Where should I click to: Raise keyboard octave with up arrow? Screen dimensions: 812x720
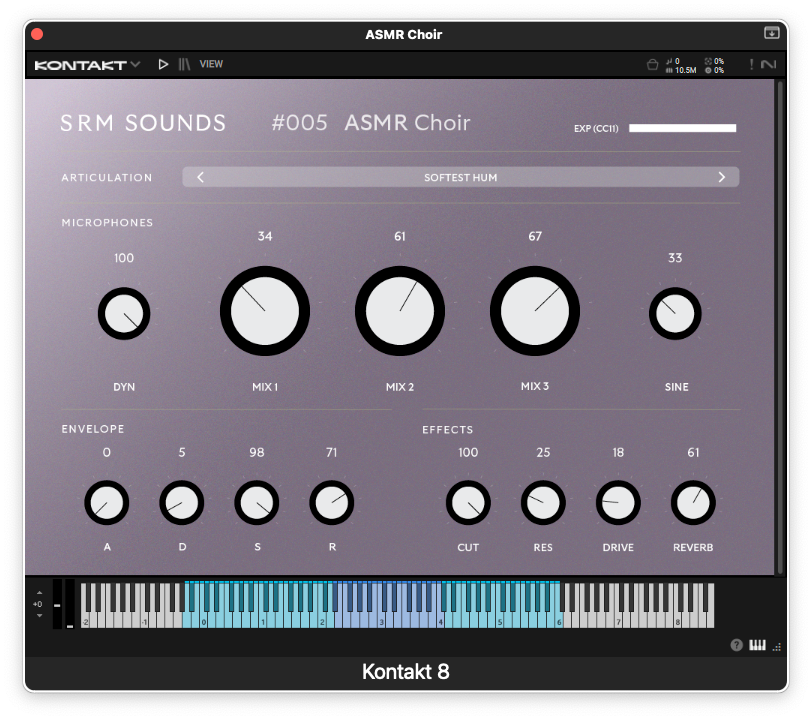pos(39,593)
